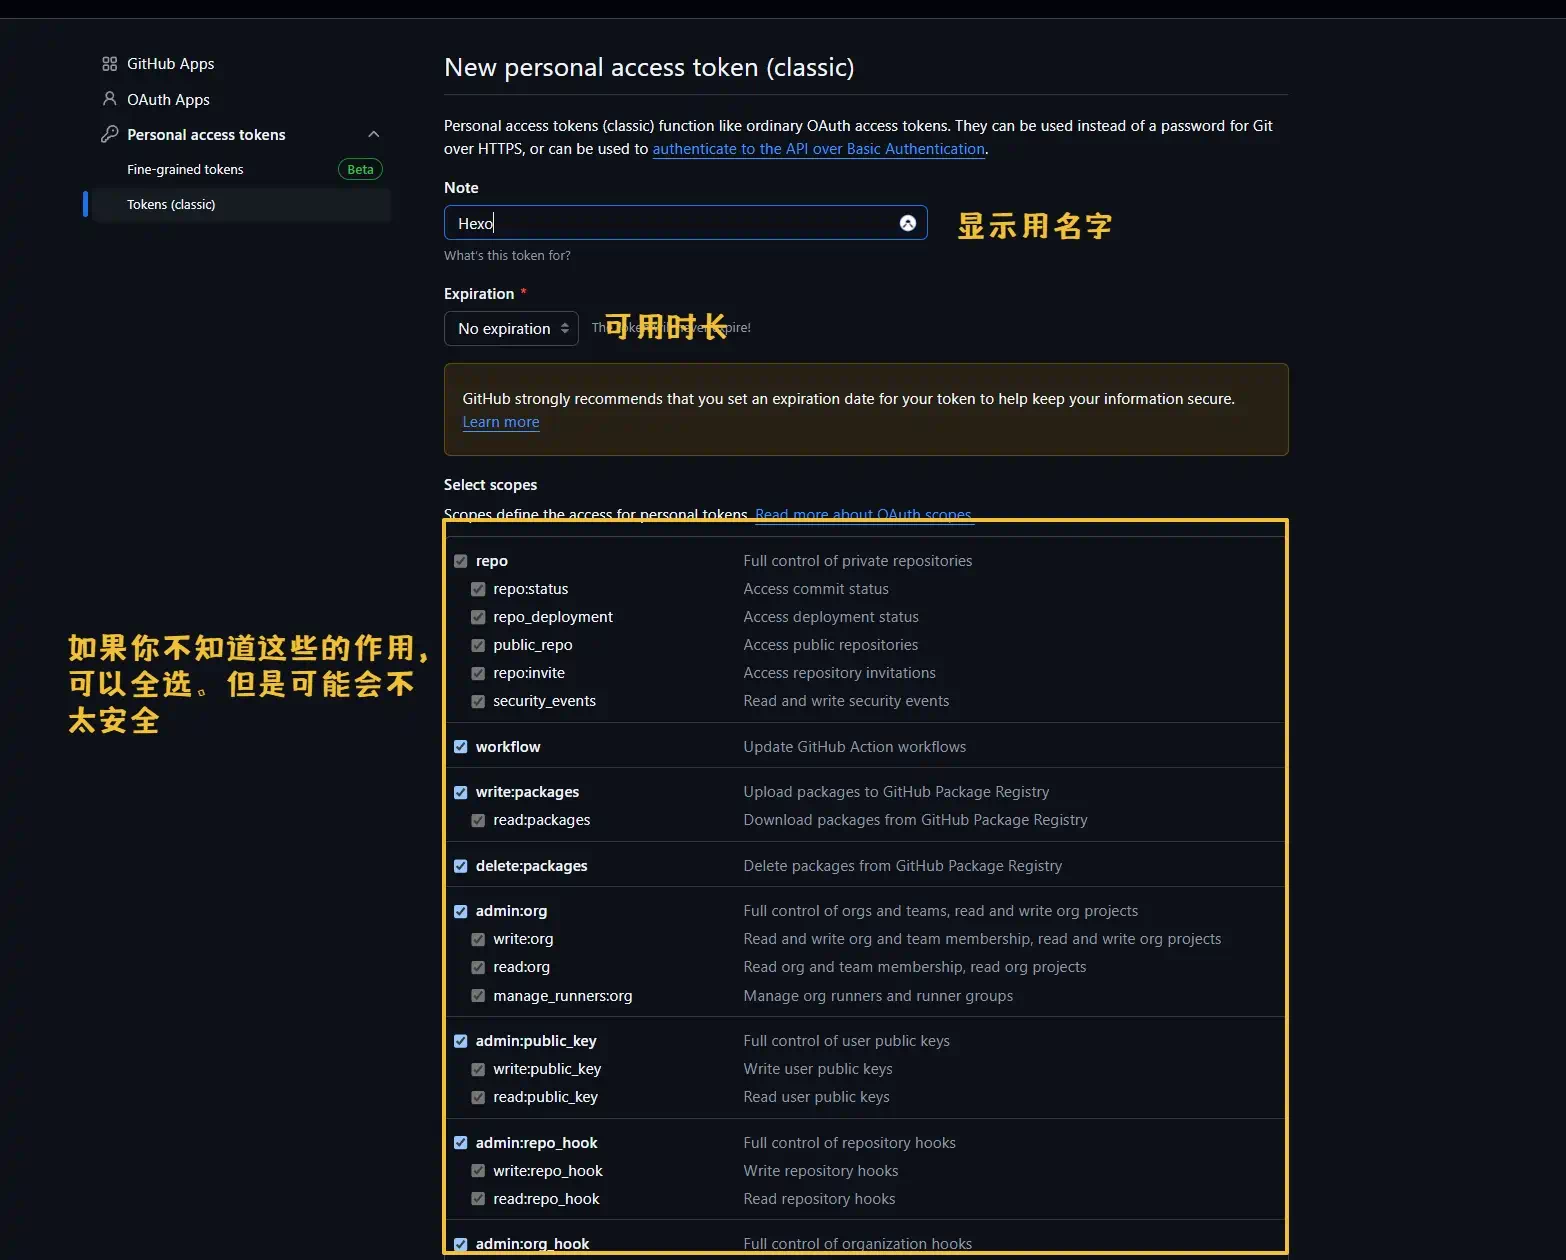Image resolution: width=1566 pixels, height=1260 pixels.
Task: Disable the write:packages scope
Action: [460, 792]
